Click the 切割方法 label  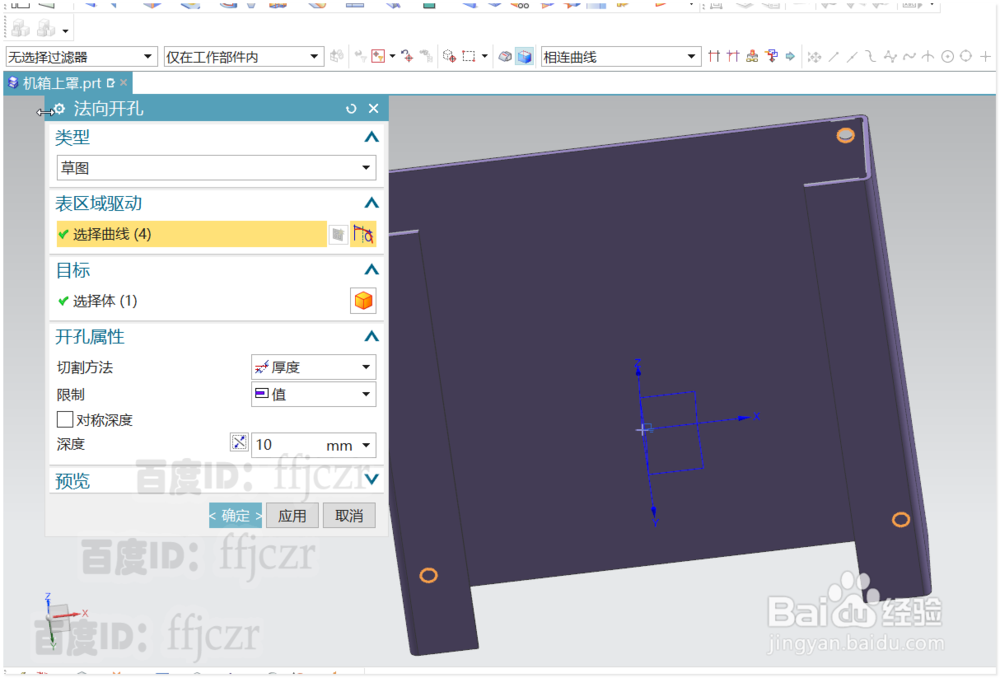point(85,367)
